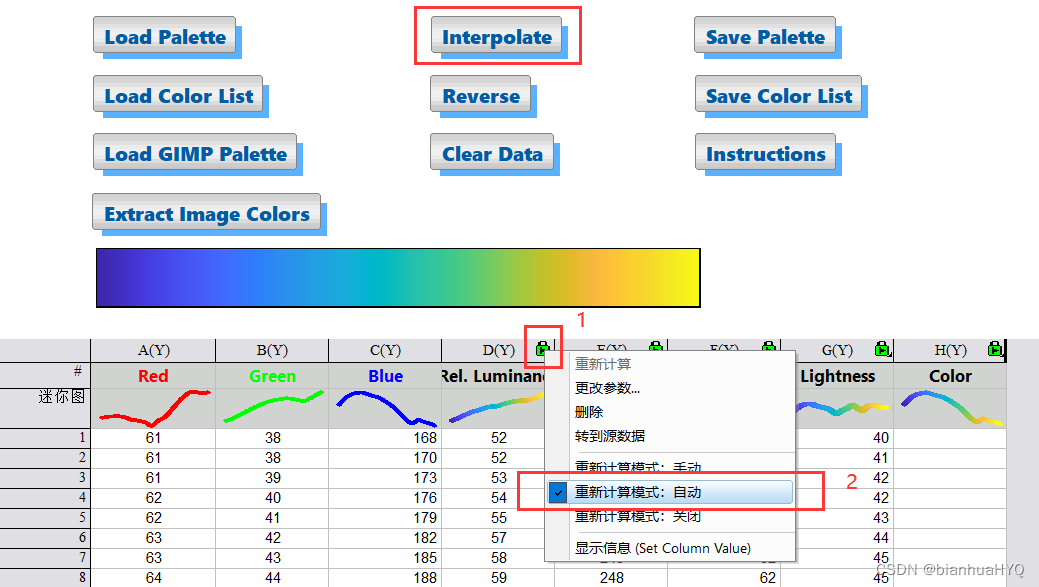Click the lock icon on column G(Y)
The image size is (1039, 587).
coord(882,349)
